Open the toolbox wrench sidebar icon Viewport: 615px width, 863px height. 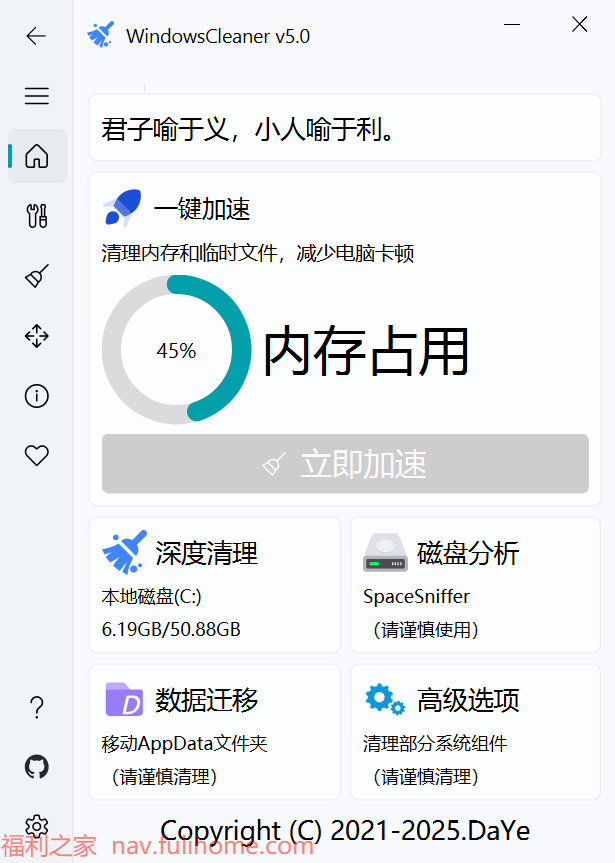[x=37, y=216]
